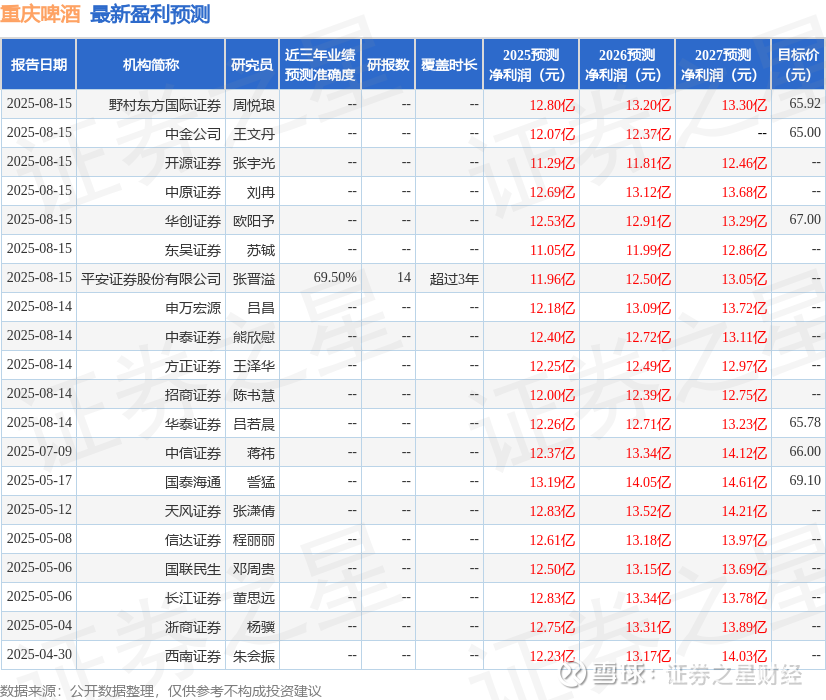Select target price 69.10 for 国泰海通
The width and height of the screenshot is (826, 700).
805,480
